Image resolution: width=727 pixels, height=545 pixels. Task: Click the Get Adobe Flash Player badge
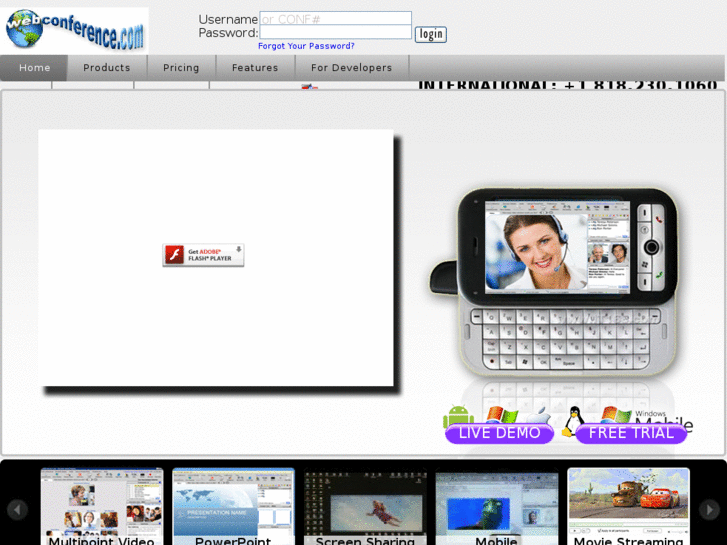pos(203,255)
